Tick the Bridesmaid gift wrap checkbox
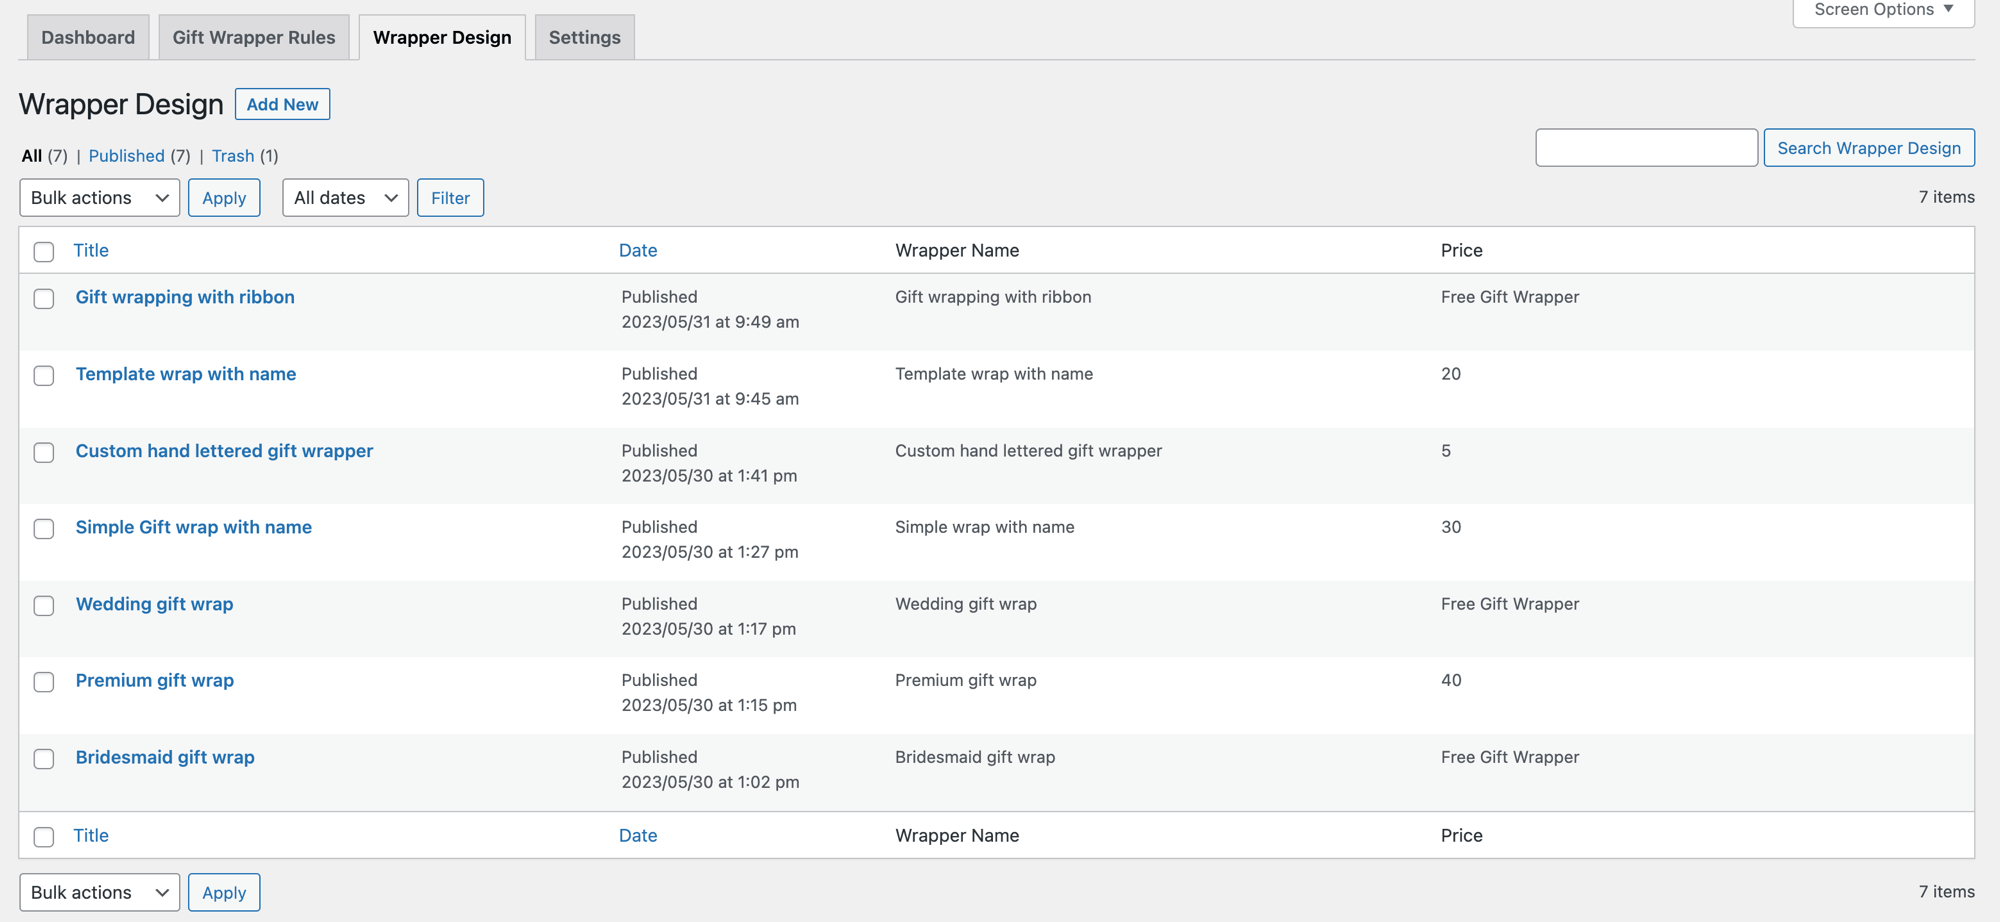This screenshot has width=2000, height=922. click(x=44, y=759)
